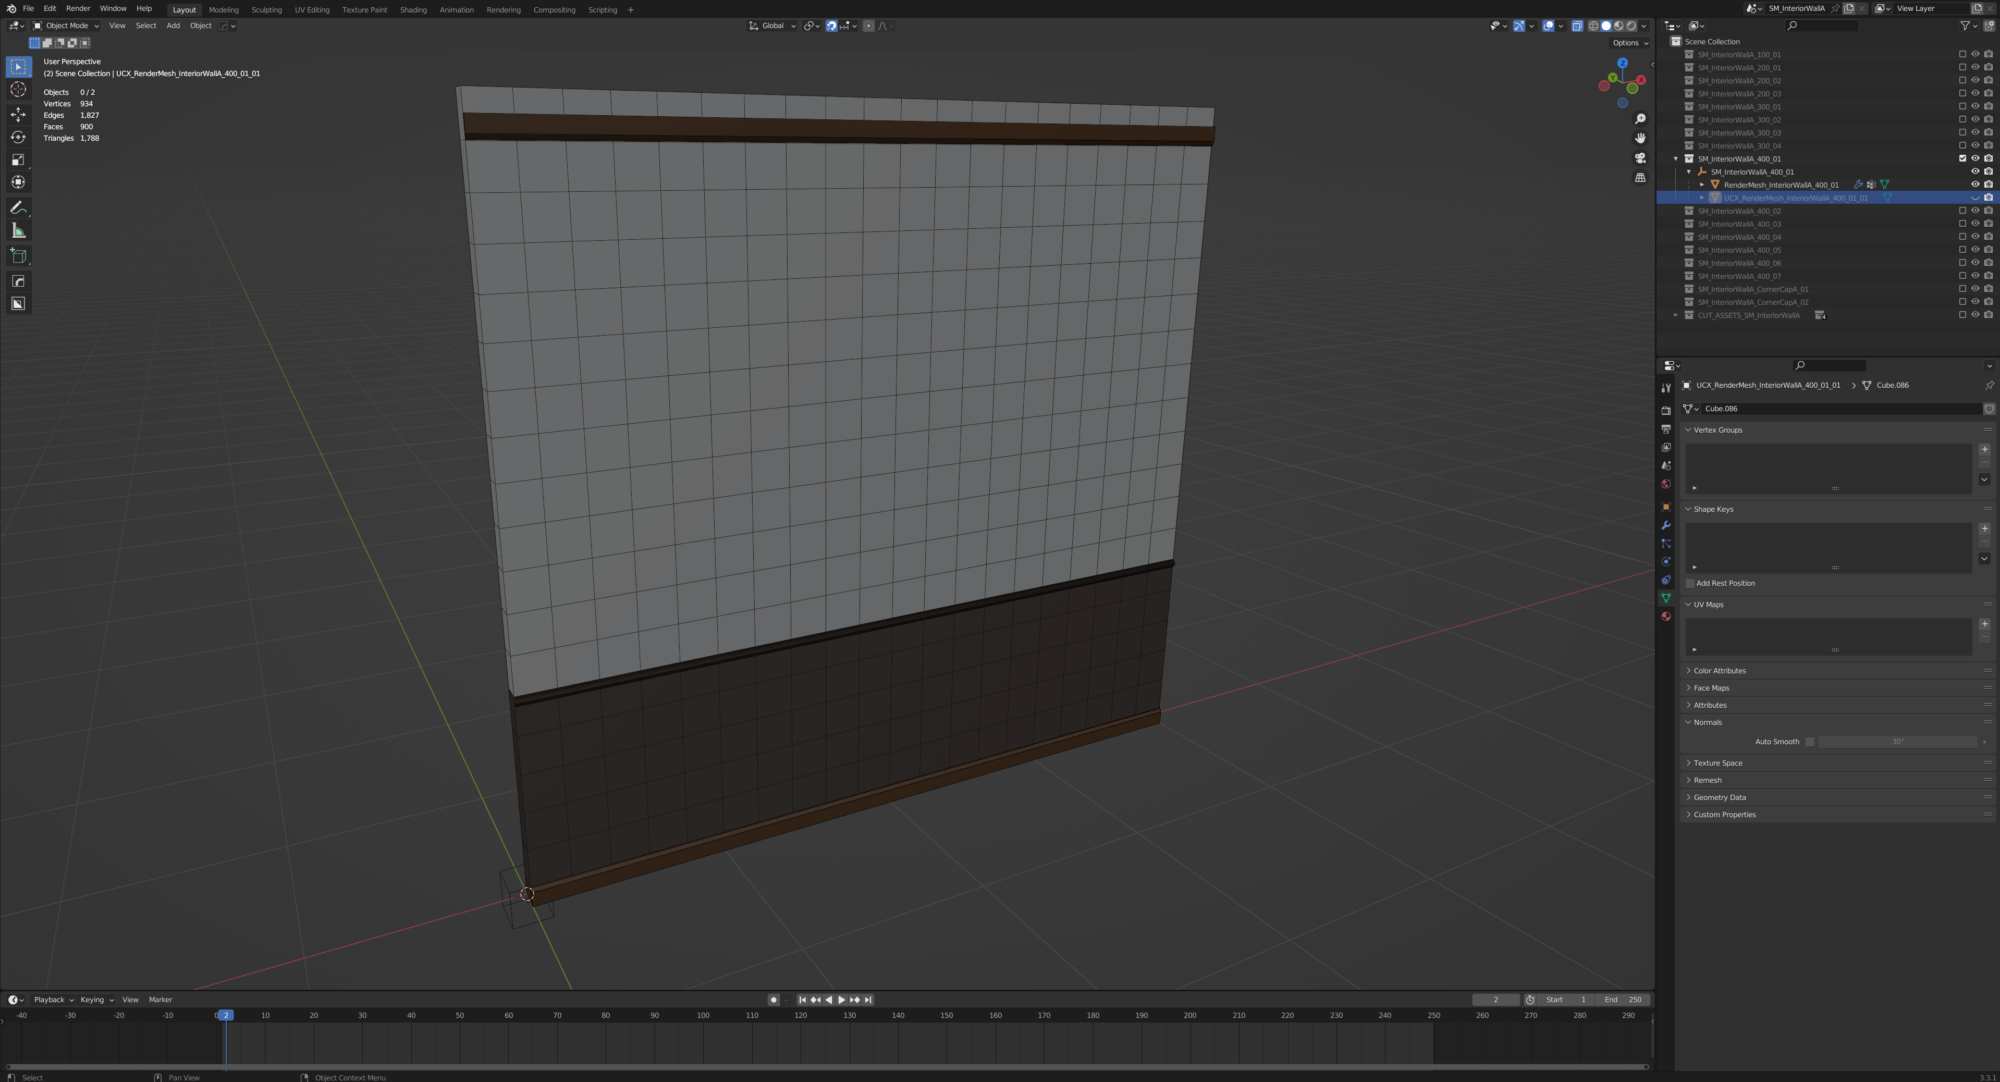Image resolution: width=2000 pixels, height=1082 pixels.
Task: Click the Auto Smooth angle slider
Action: pos(1897,742)
